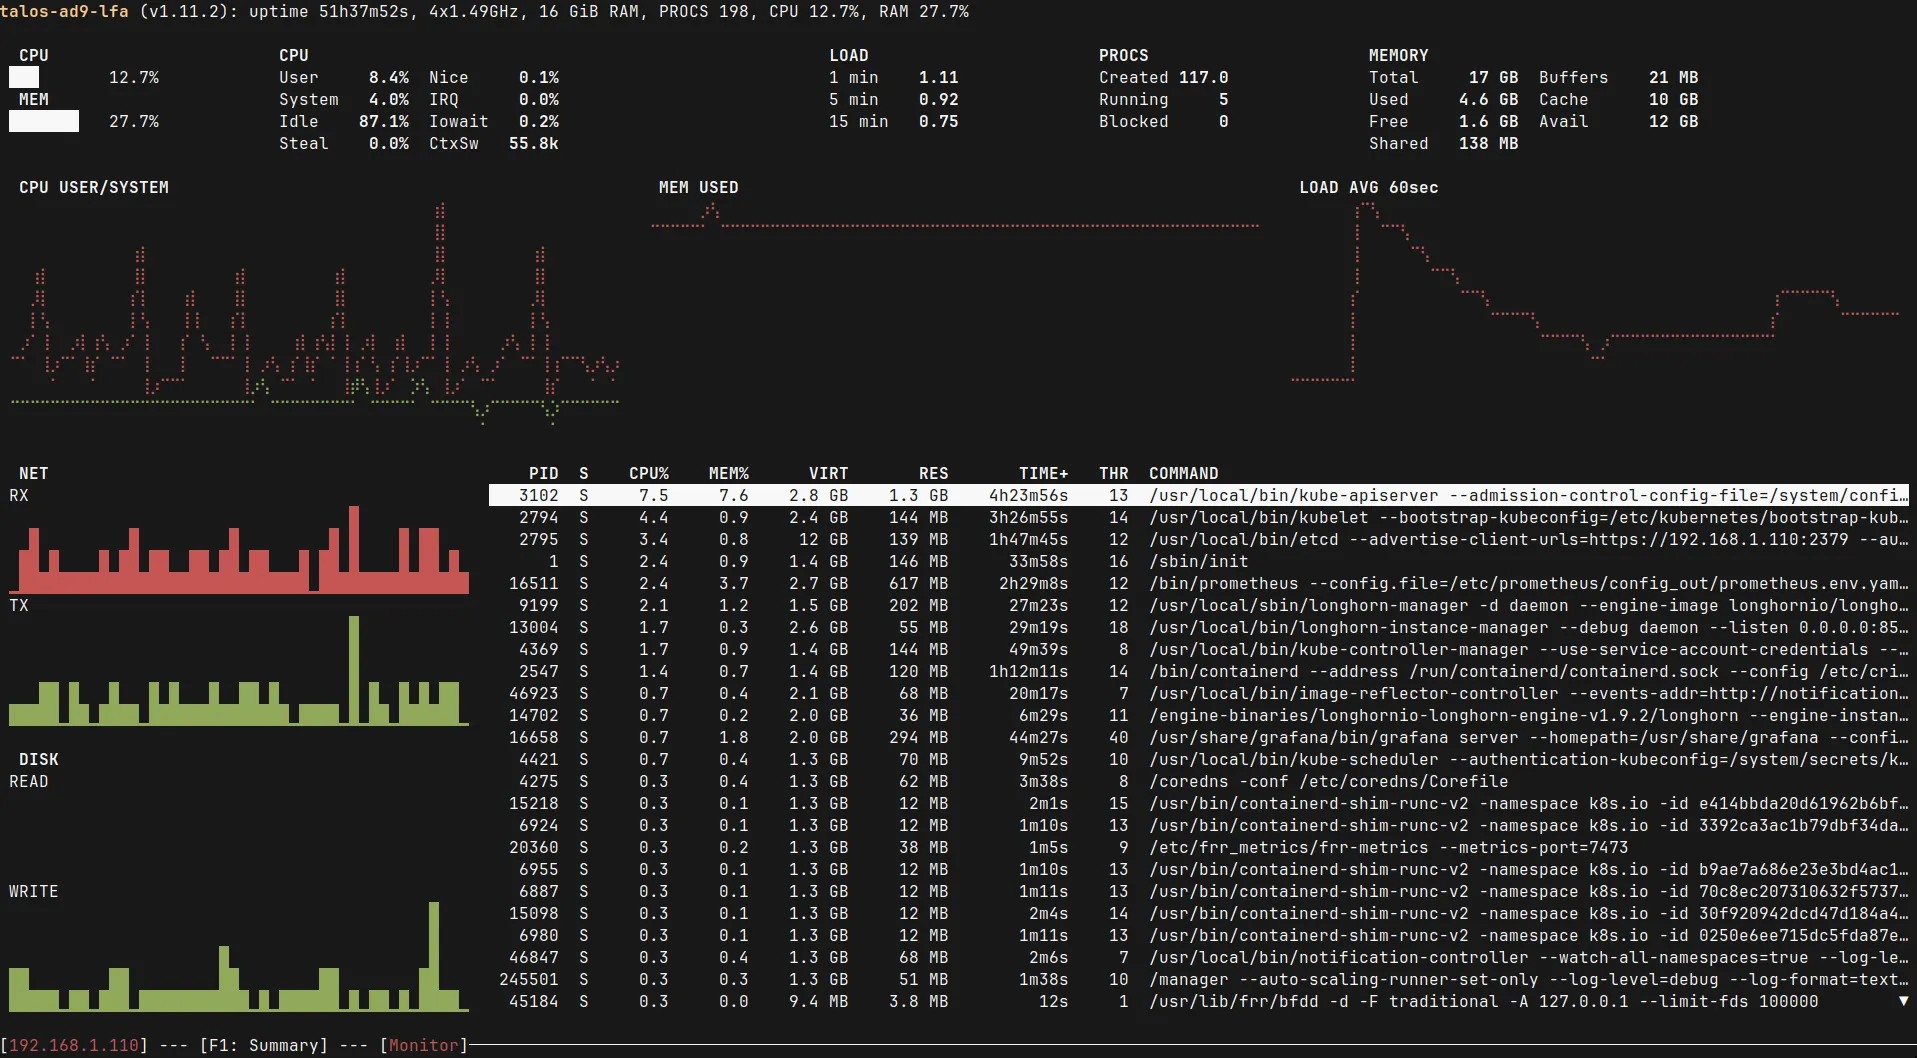Viewport: 1917px width, 1058px height.
Task: Click the COMMAND column header
Action: (1183, 473)
